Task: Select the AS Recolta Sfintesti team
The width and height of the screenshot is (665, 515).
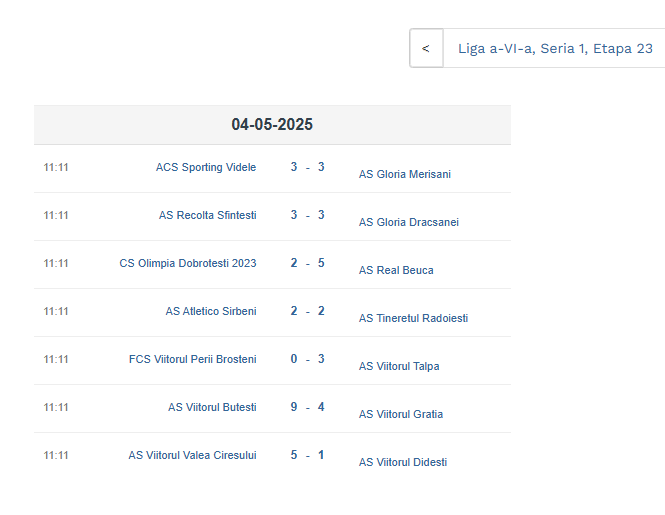Action: point(207,215)
